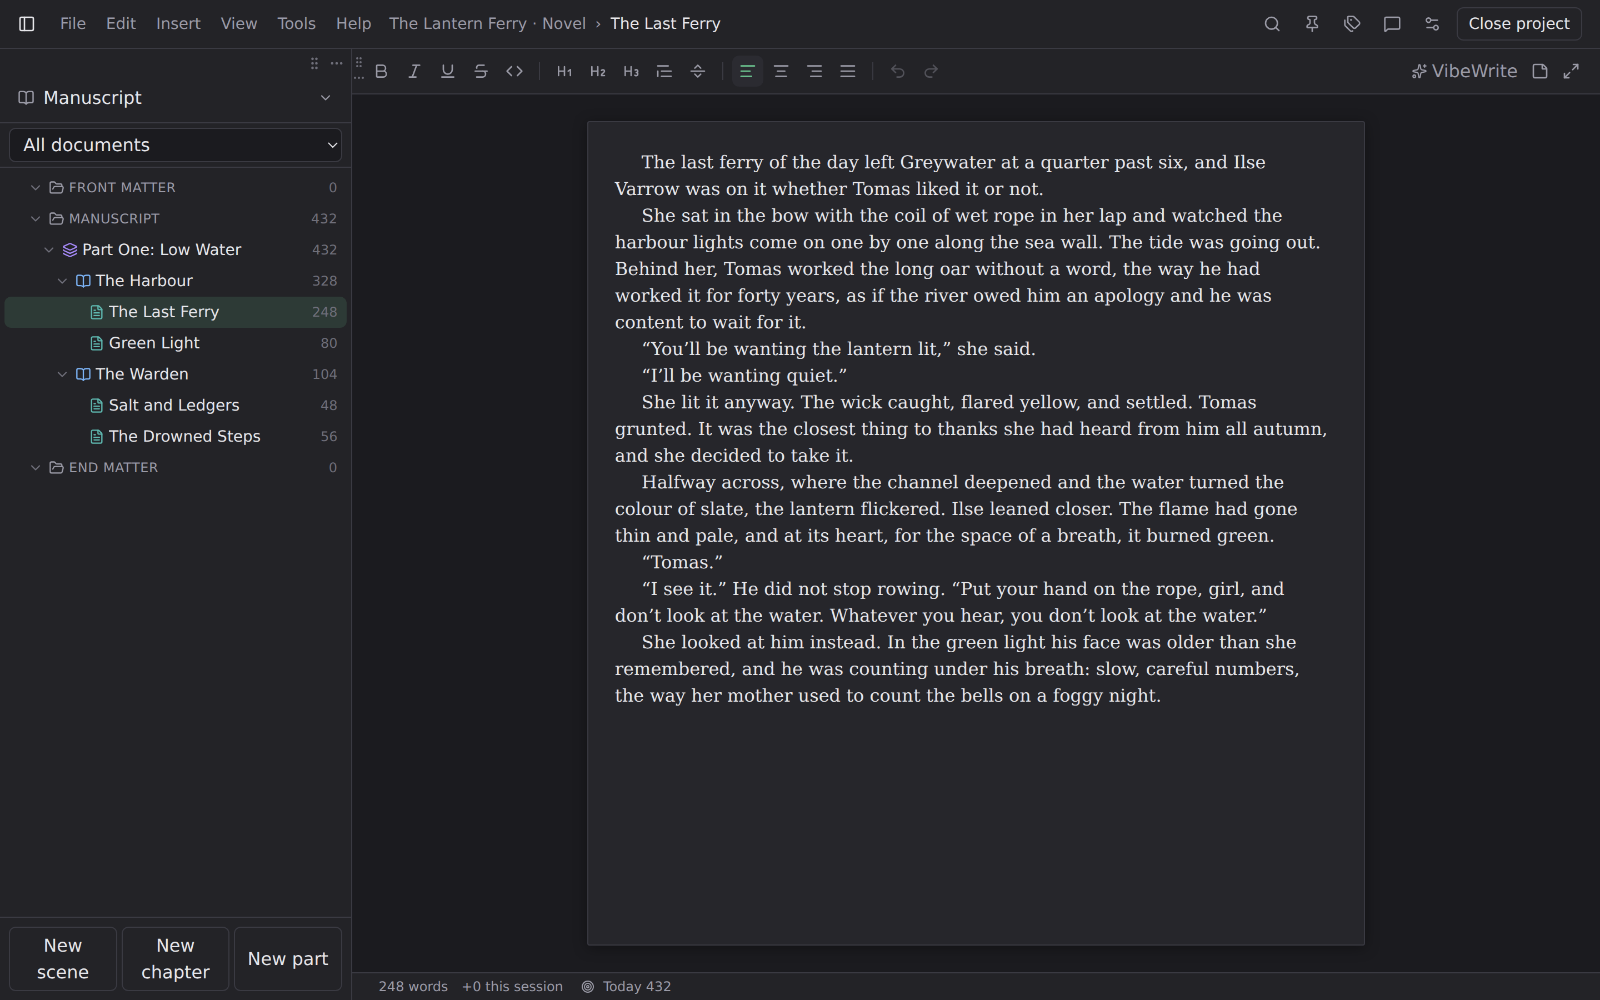
Task: Toggle inline code formatting
Action: (515, 71)
